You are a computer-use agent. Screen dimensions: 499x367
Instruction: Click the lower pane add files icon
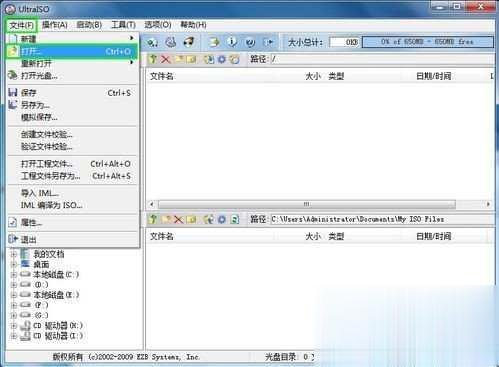click(x=209, y=219)
